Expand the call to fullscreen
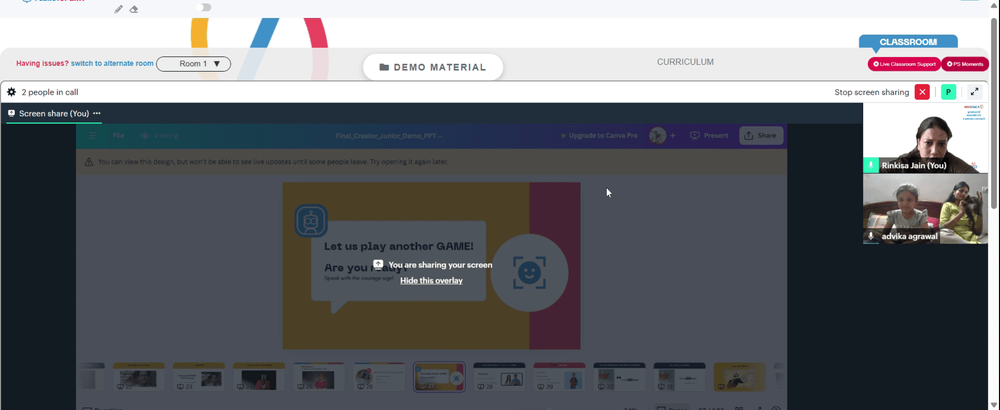The height and width of the screenshot is (410, 1000). pos(974,92)
